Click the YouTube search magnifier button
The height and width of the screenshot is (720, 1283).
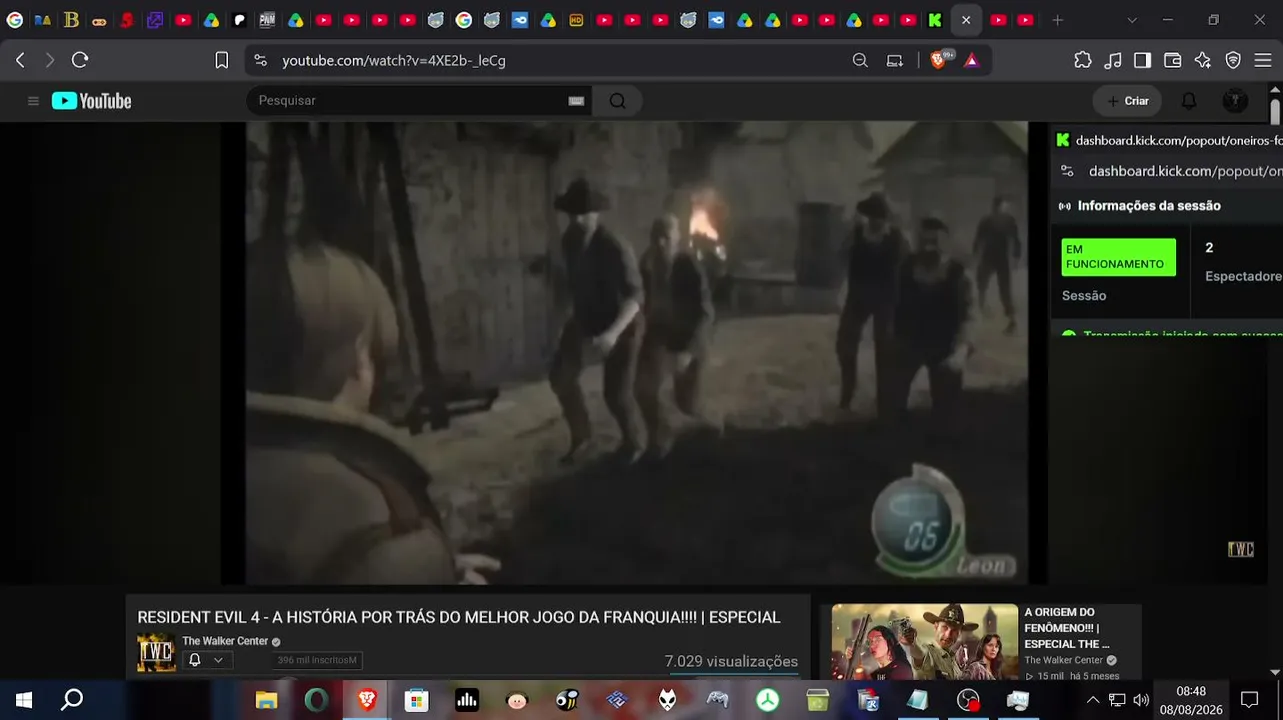[x=617, y=101]
